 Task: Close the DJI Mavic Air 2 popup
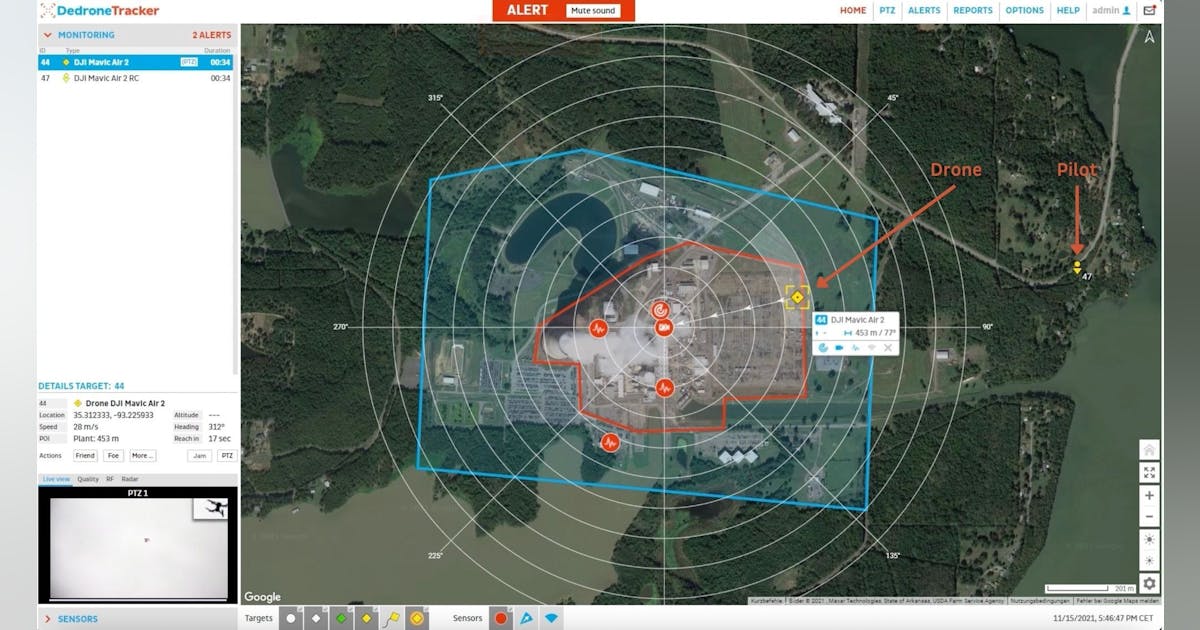[x=887, y=347]
